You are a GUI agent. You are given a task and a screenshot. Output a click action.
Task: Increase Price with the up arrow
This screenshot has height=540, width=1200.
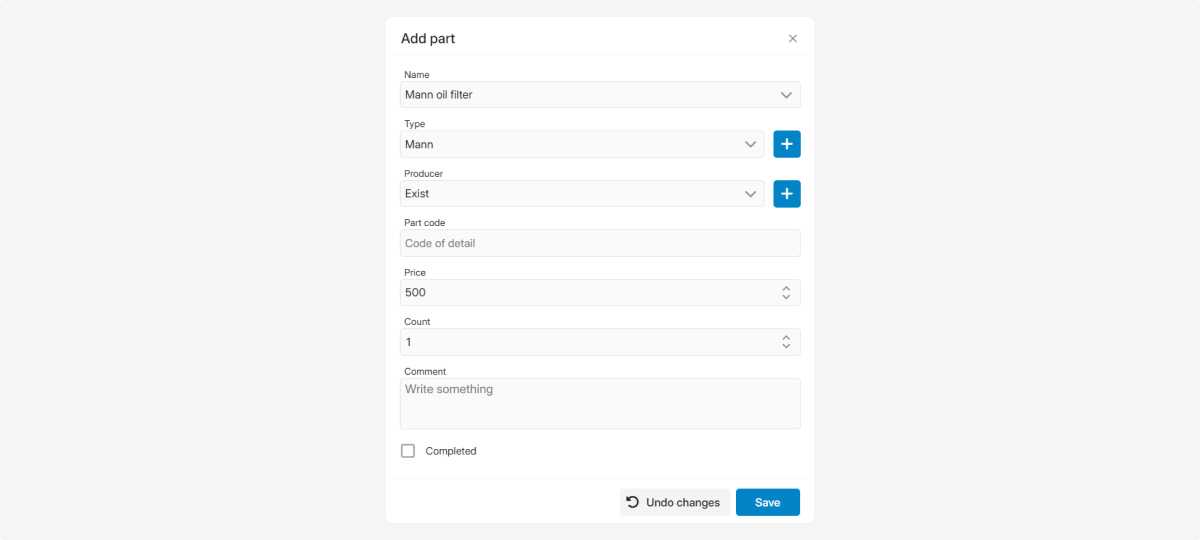click(x=786, y=288)
